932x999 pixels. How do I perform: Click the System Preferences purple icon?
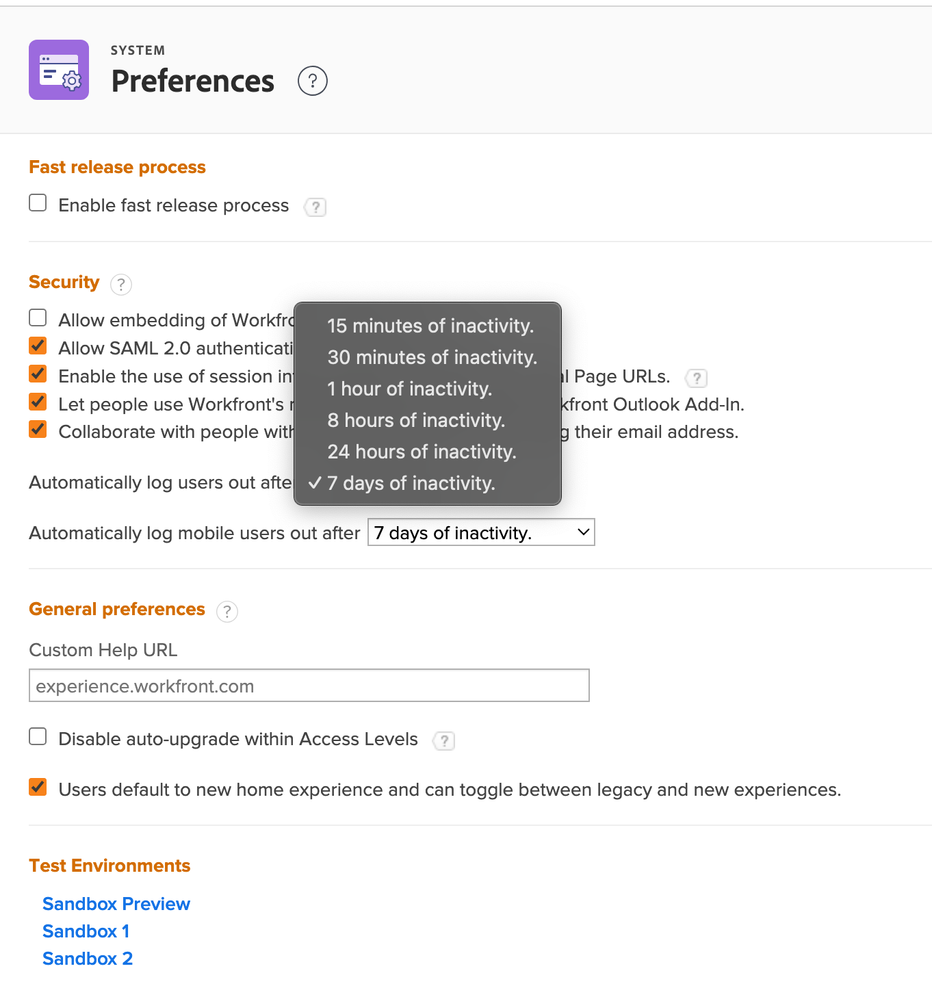pos(59,70)
